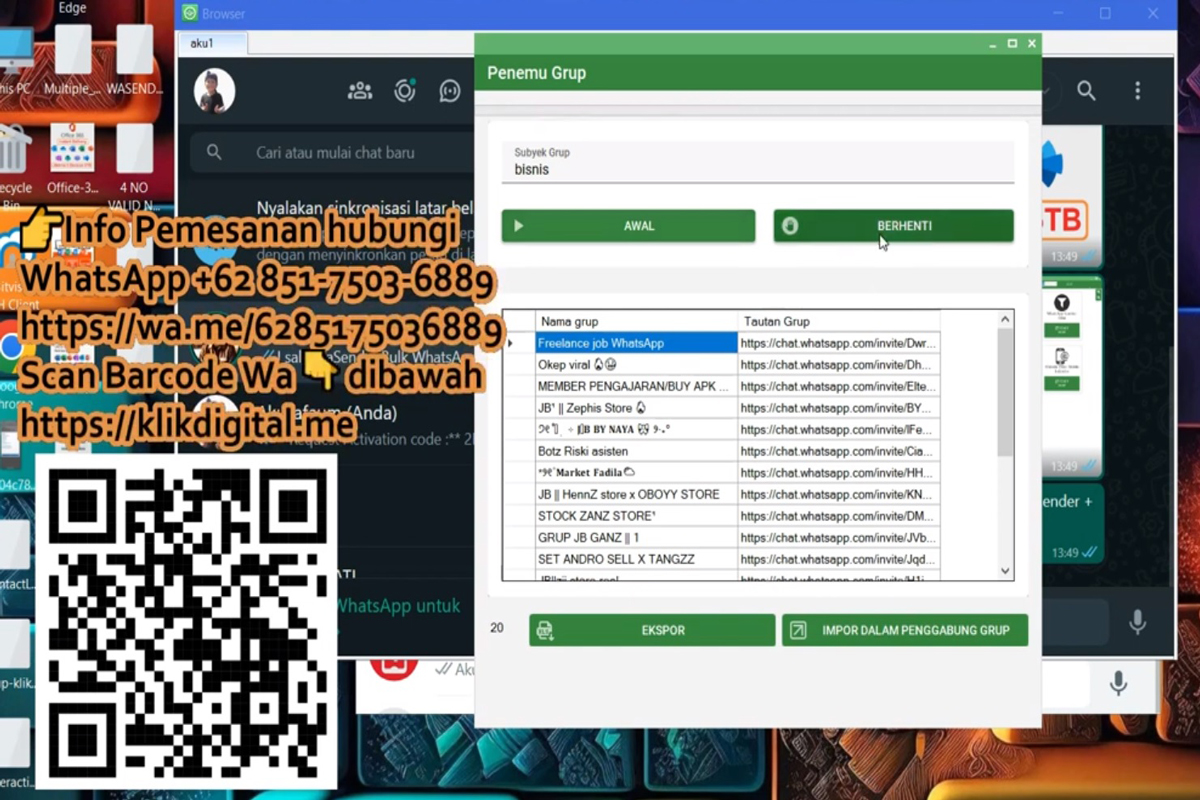
Task: Click the invite link ending 'Cia...'
Action: [839, 451]
